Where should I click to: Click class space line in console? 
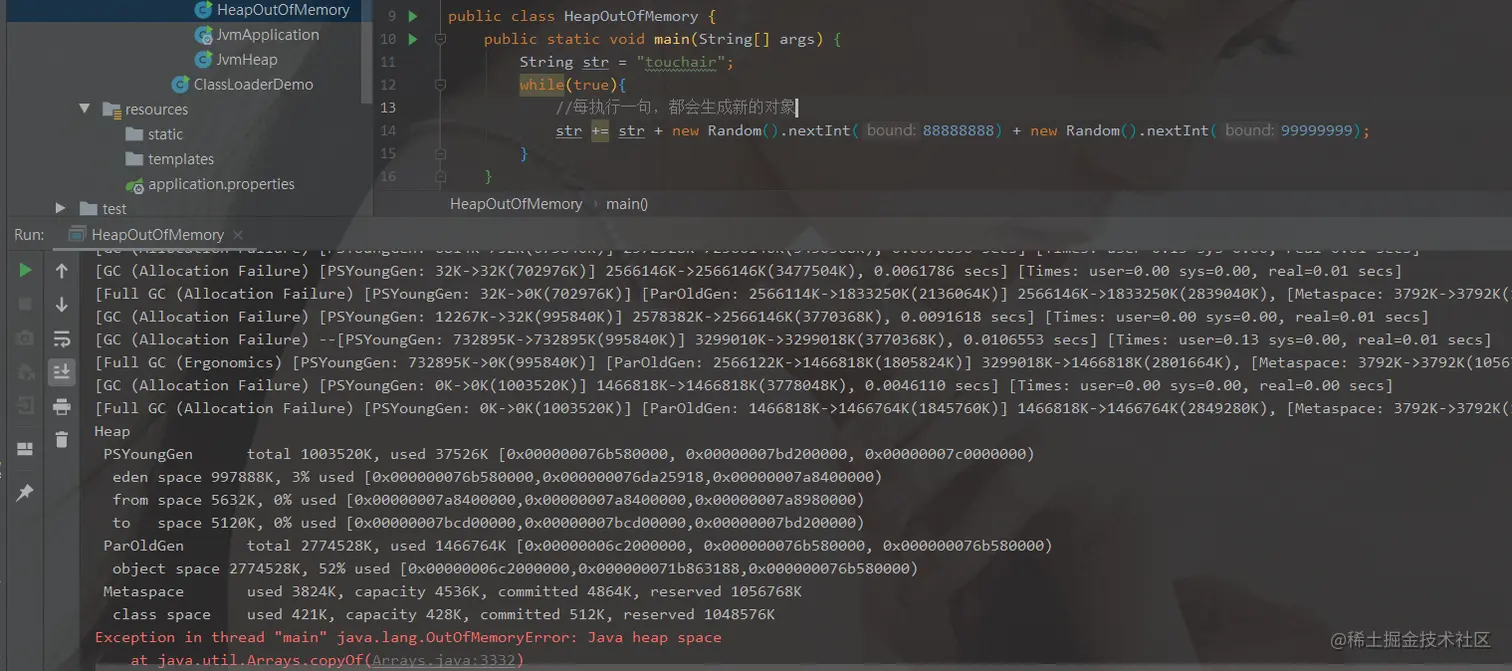pos(443,615)
